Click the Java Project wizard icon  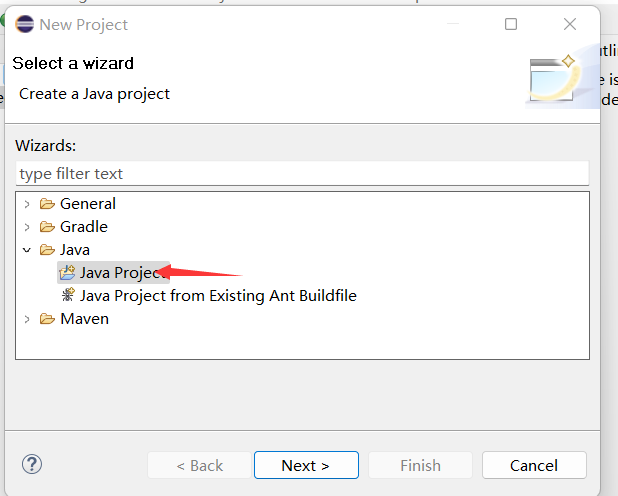(x=67, y=273)
